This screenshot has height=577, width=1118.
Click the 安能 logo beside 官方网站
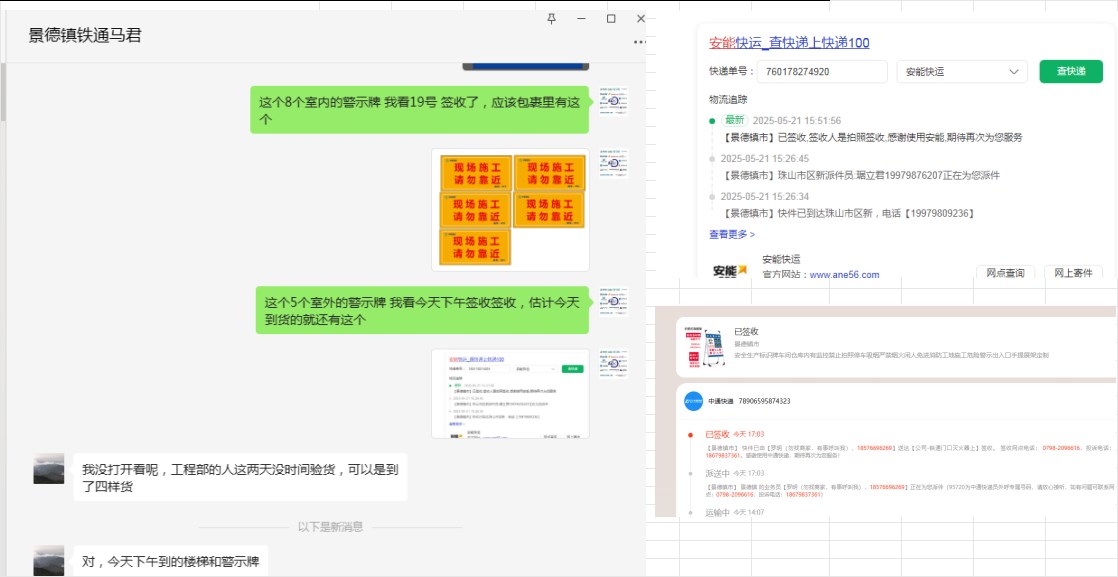[729, 270]
